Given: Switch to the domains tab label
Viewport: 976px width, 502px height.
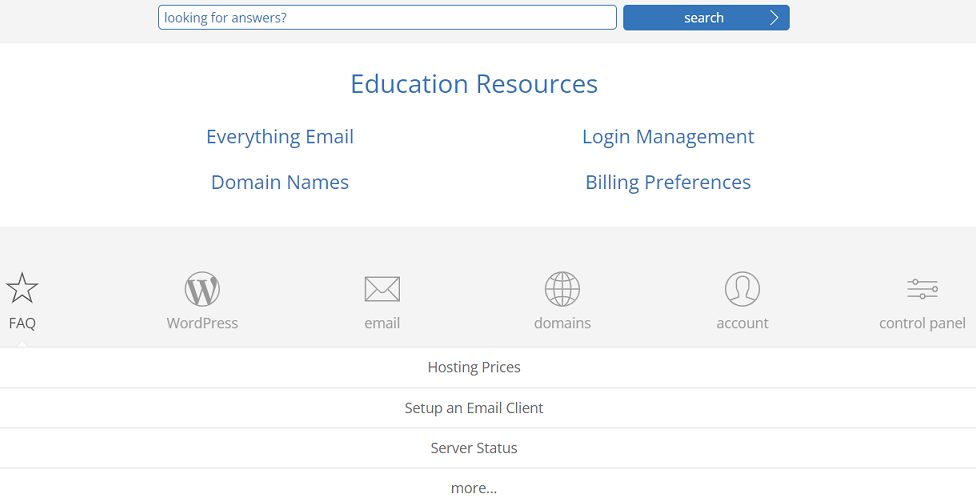Looking at the screenshot, I should point(562,323).
